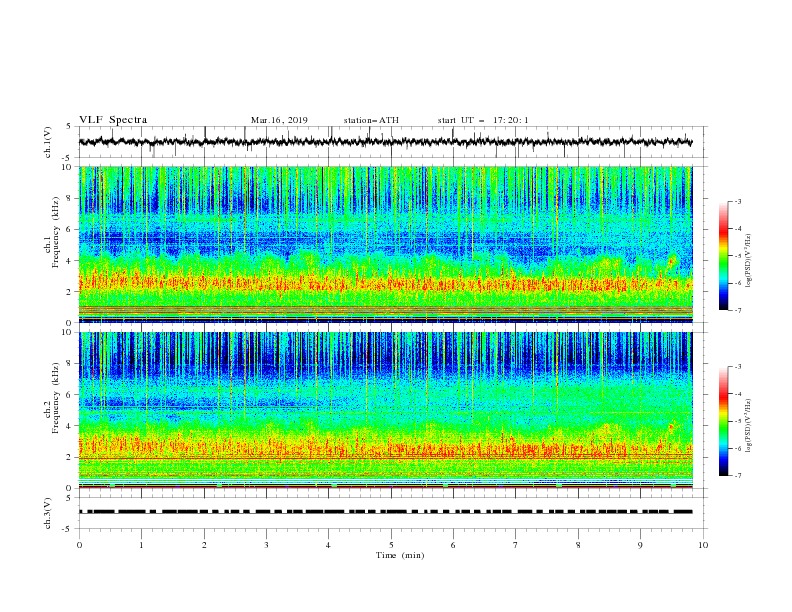Click the ch.2 "Frequency (kHz)" axis label
This screenshot has height=612, width=792.
pos(56,396)
